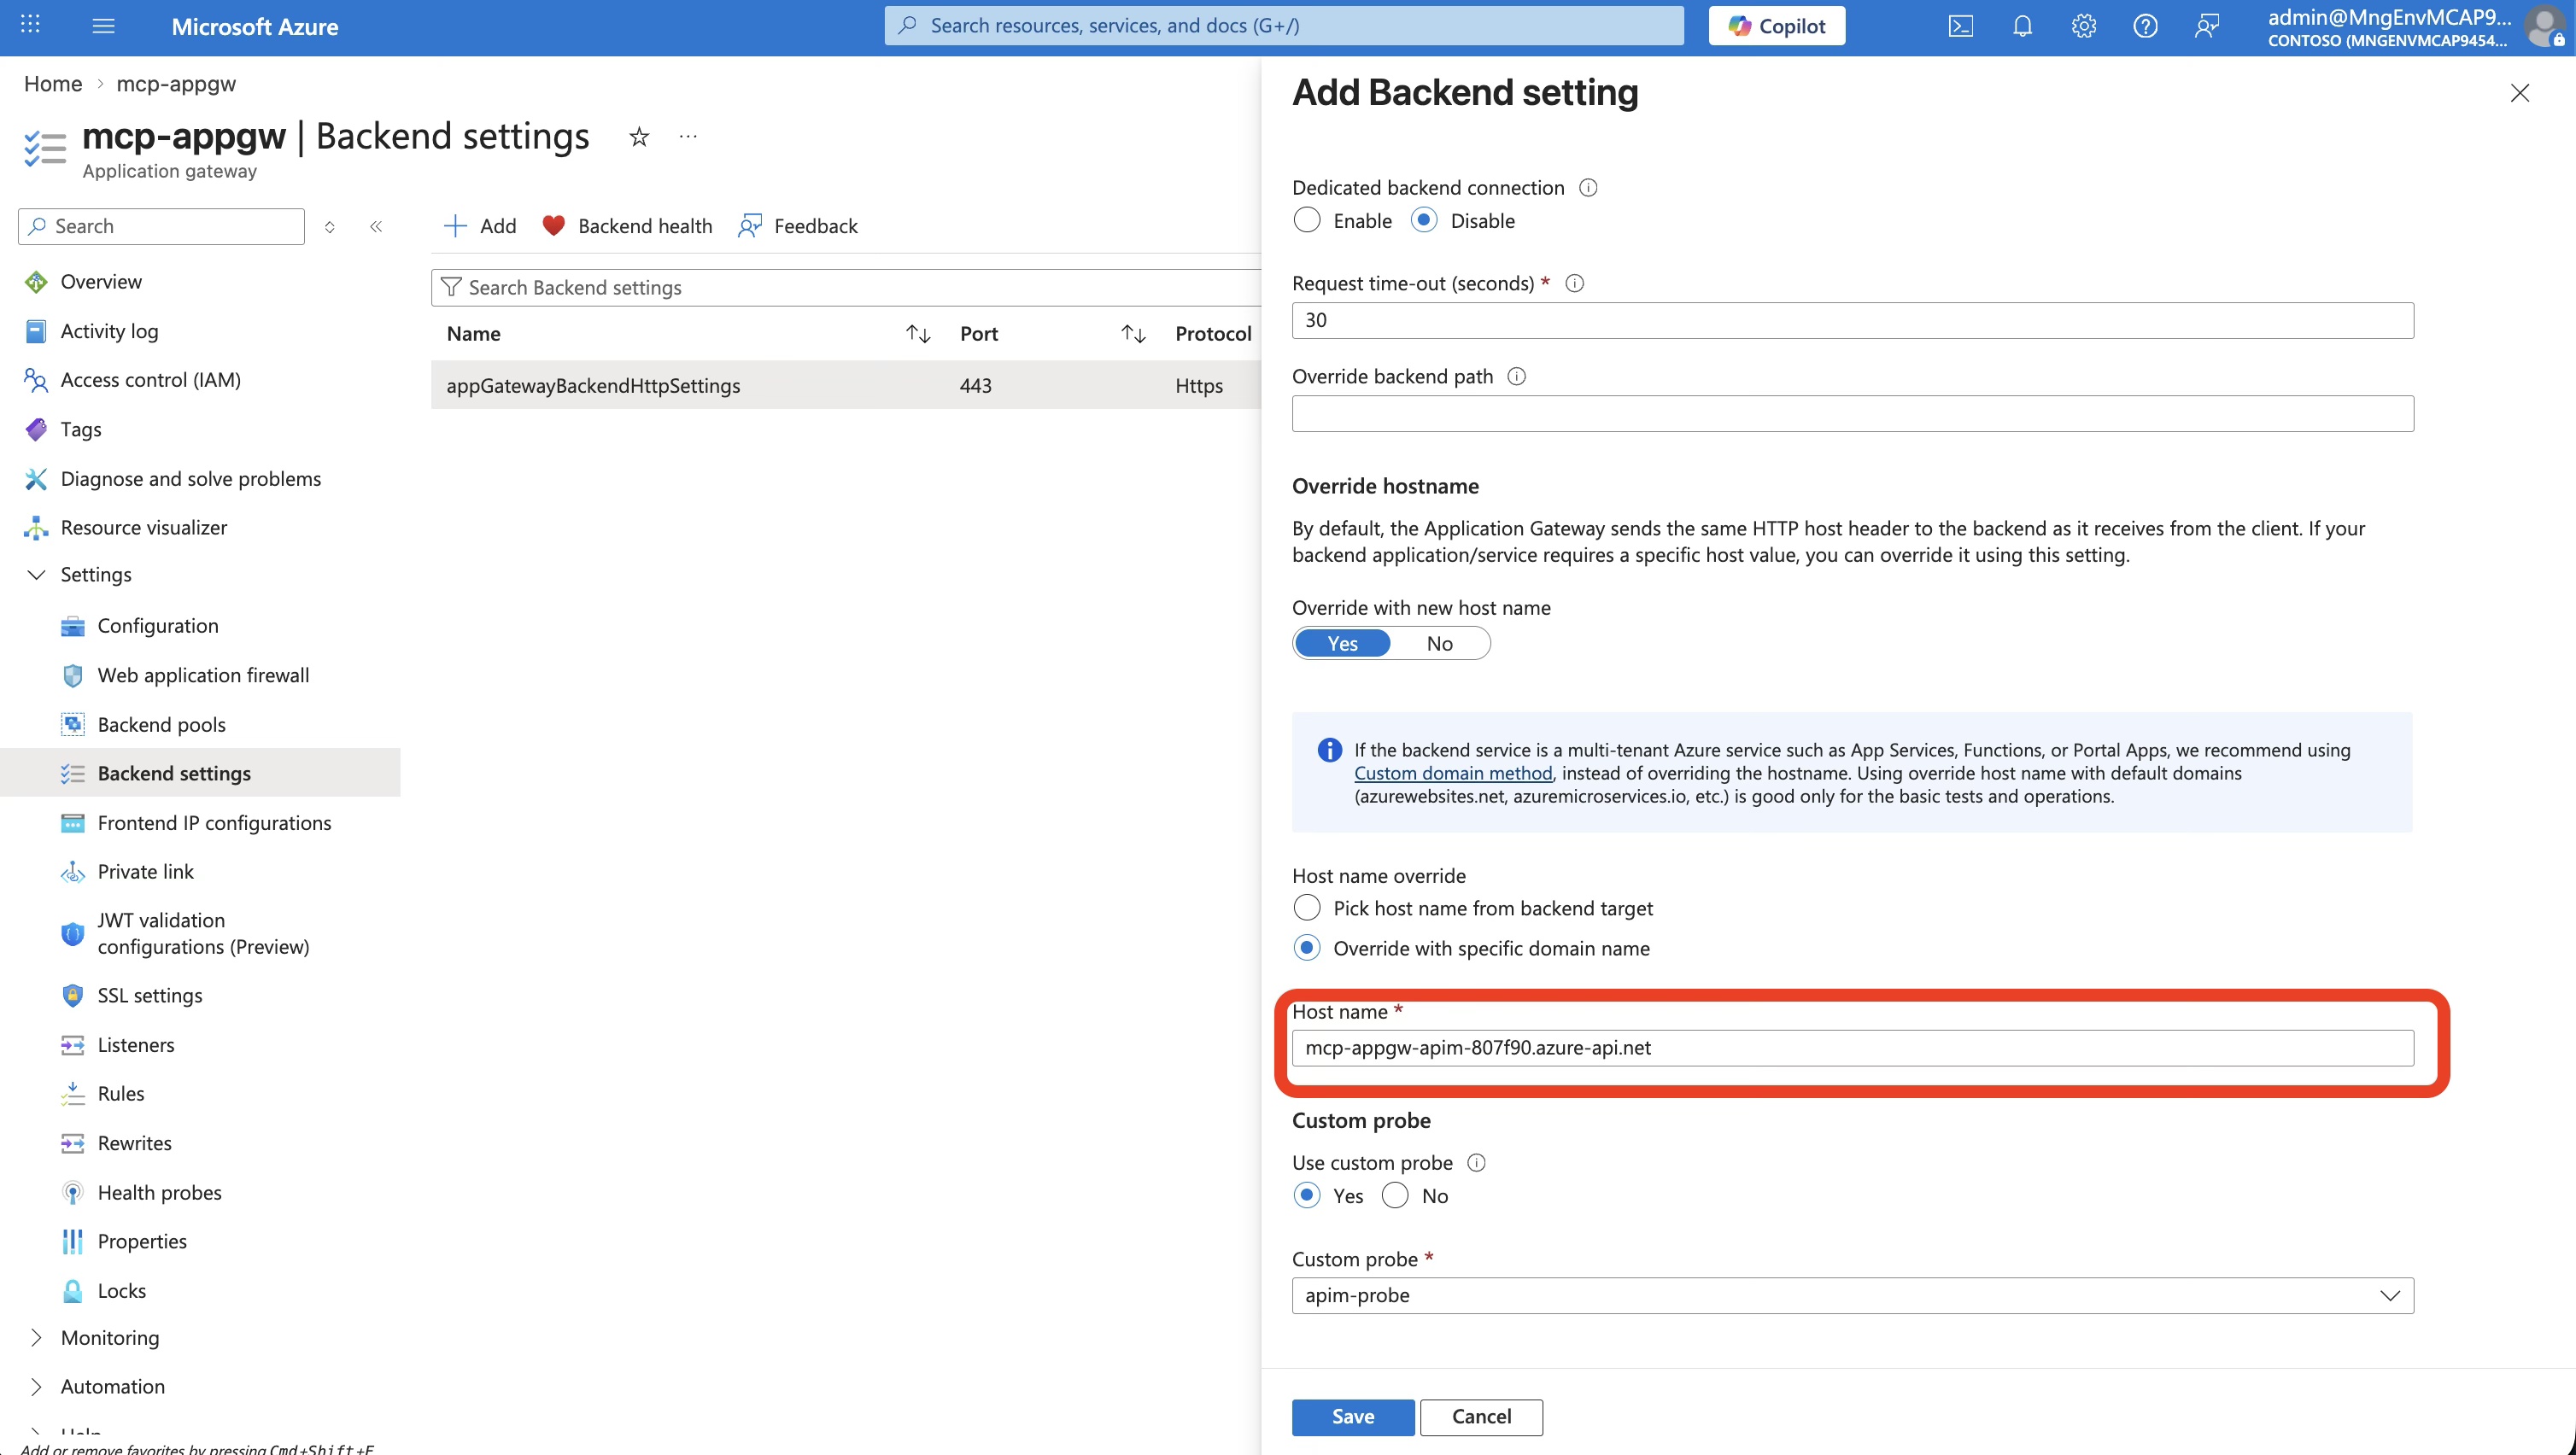Screen dimensions: 2576x1455
Task: Open the Activity log page
Action: pos(107,330)
